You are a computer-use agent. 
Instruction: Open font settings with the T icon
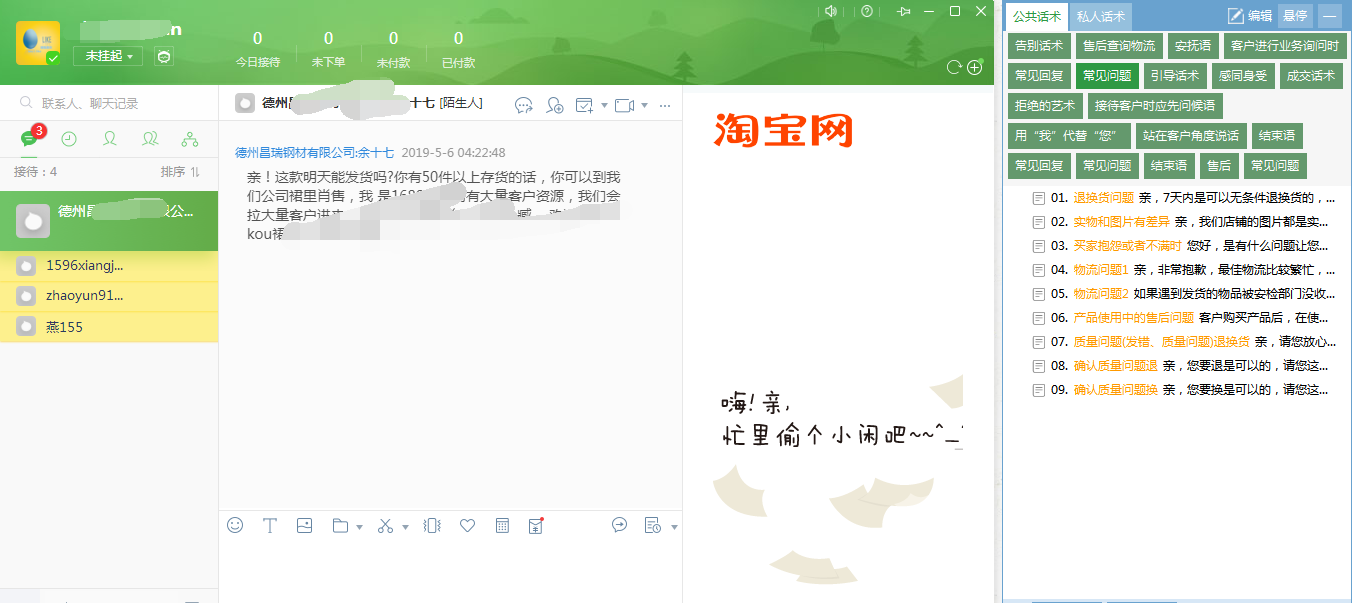[x=269, y=525]
